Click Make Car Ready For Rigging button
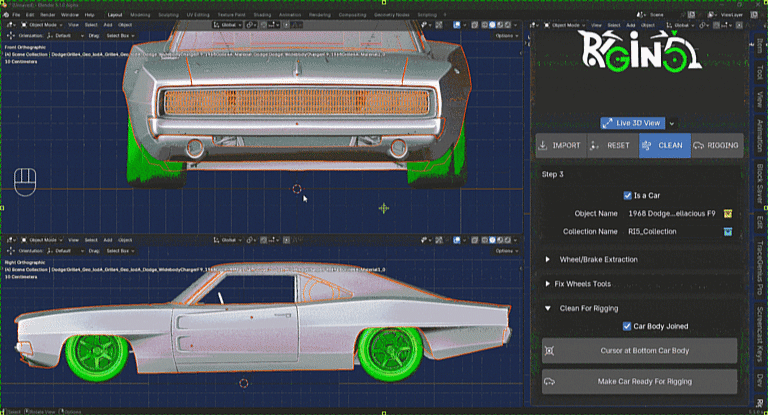Image resolution: width=768 pixels, height=415 pixels. [639, 381]
